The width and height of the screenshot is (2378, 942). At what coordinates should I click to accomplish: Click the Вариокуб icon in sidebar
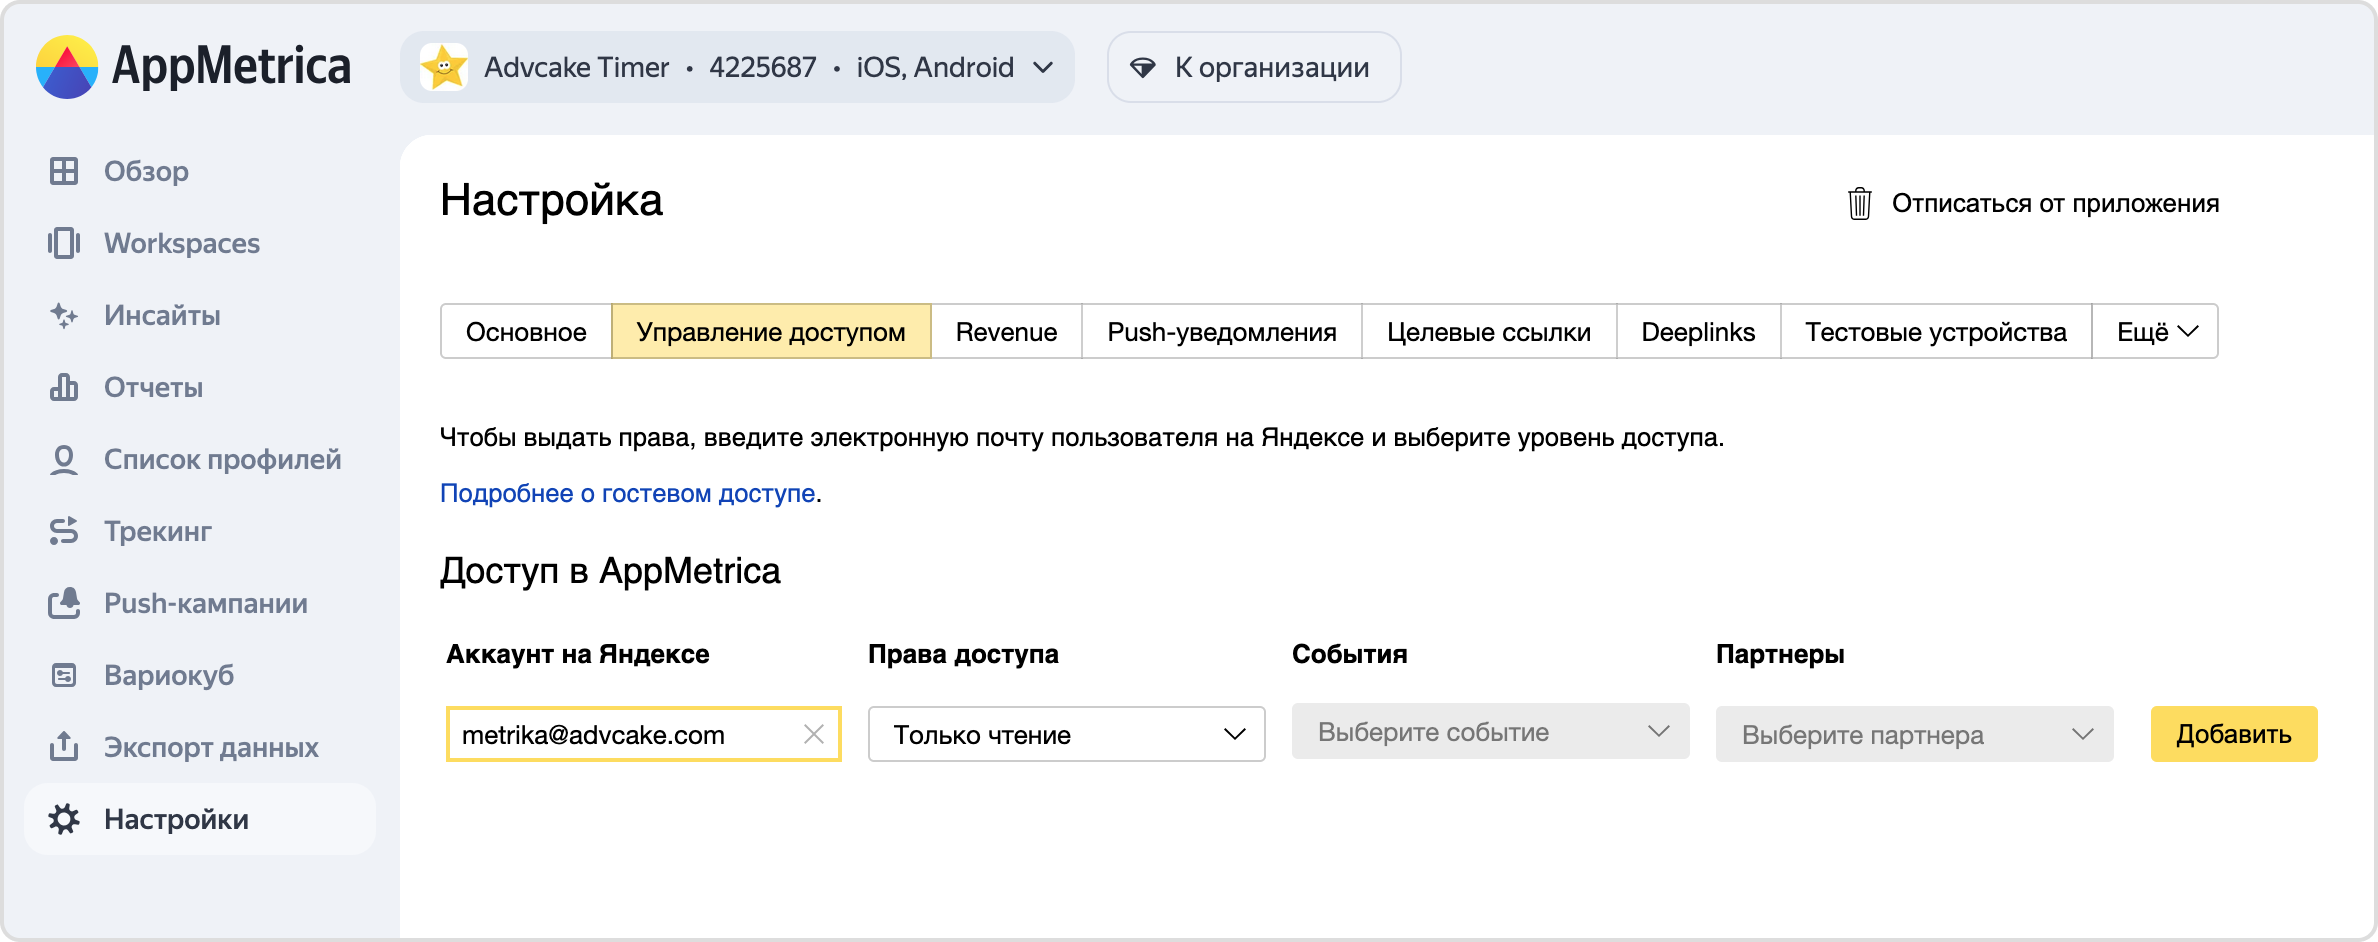click(64, 675)
